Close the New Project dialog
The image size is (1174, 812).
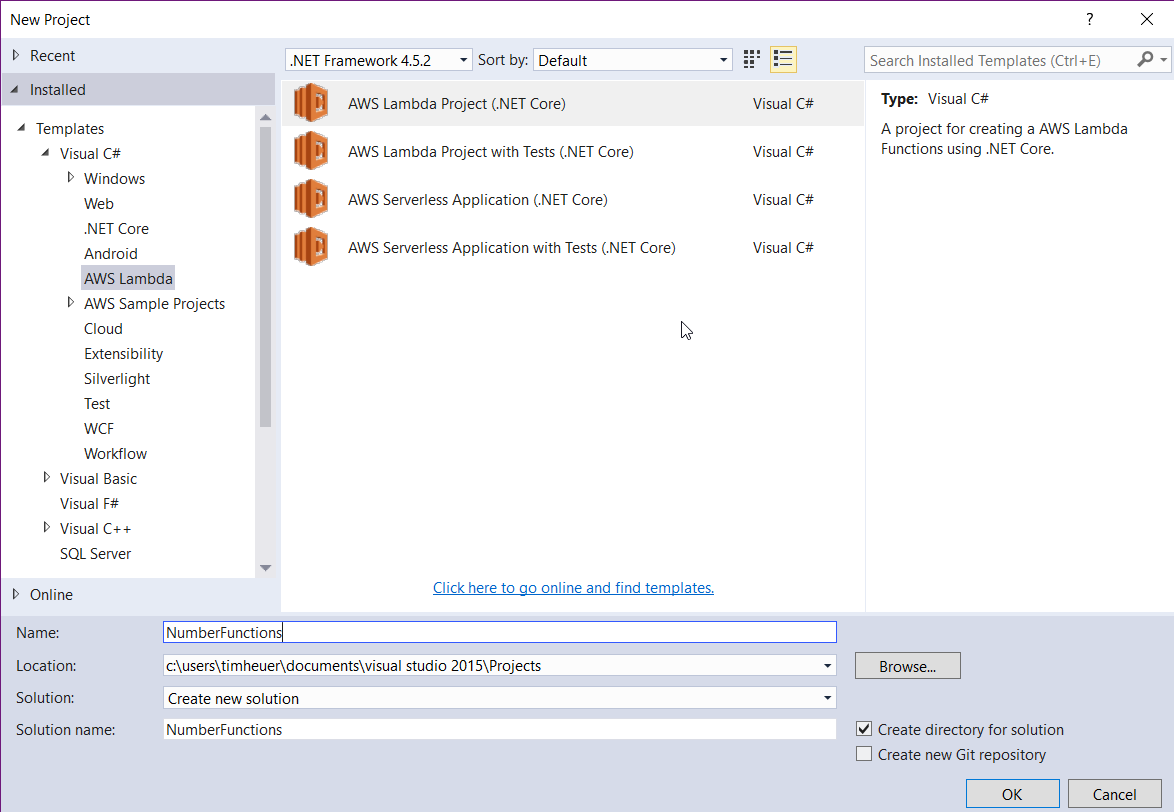(x=1146, y=19)
